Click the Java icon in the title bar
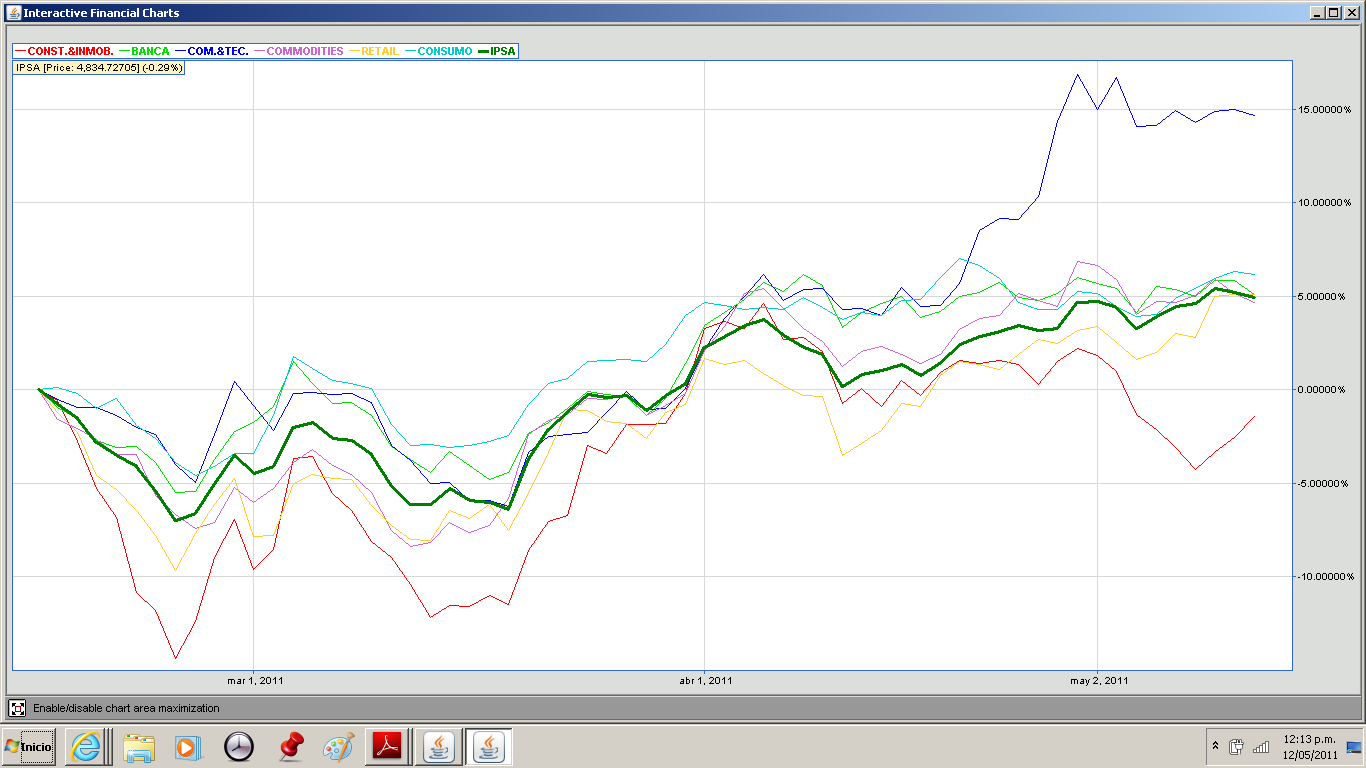This screenshot has height=768, width=1366. tap(12, 12)
